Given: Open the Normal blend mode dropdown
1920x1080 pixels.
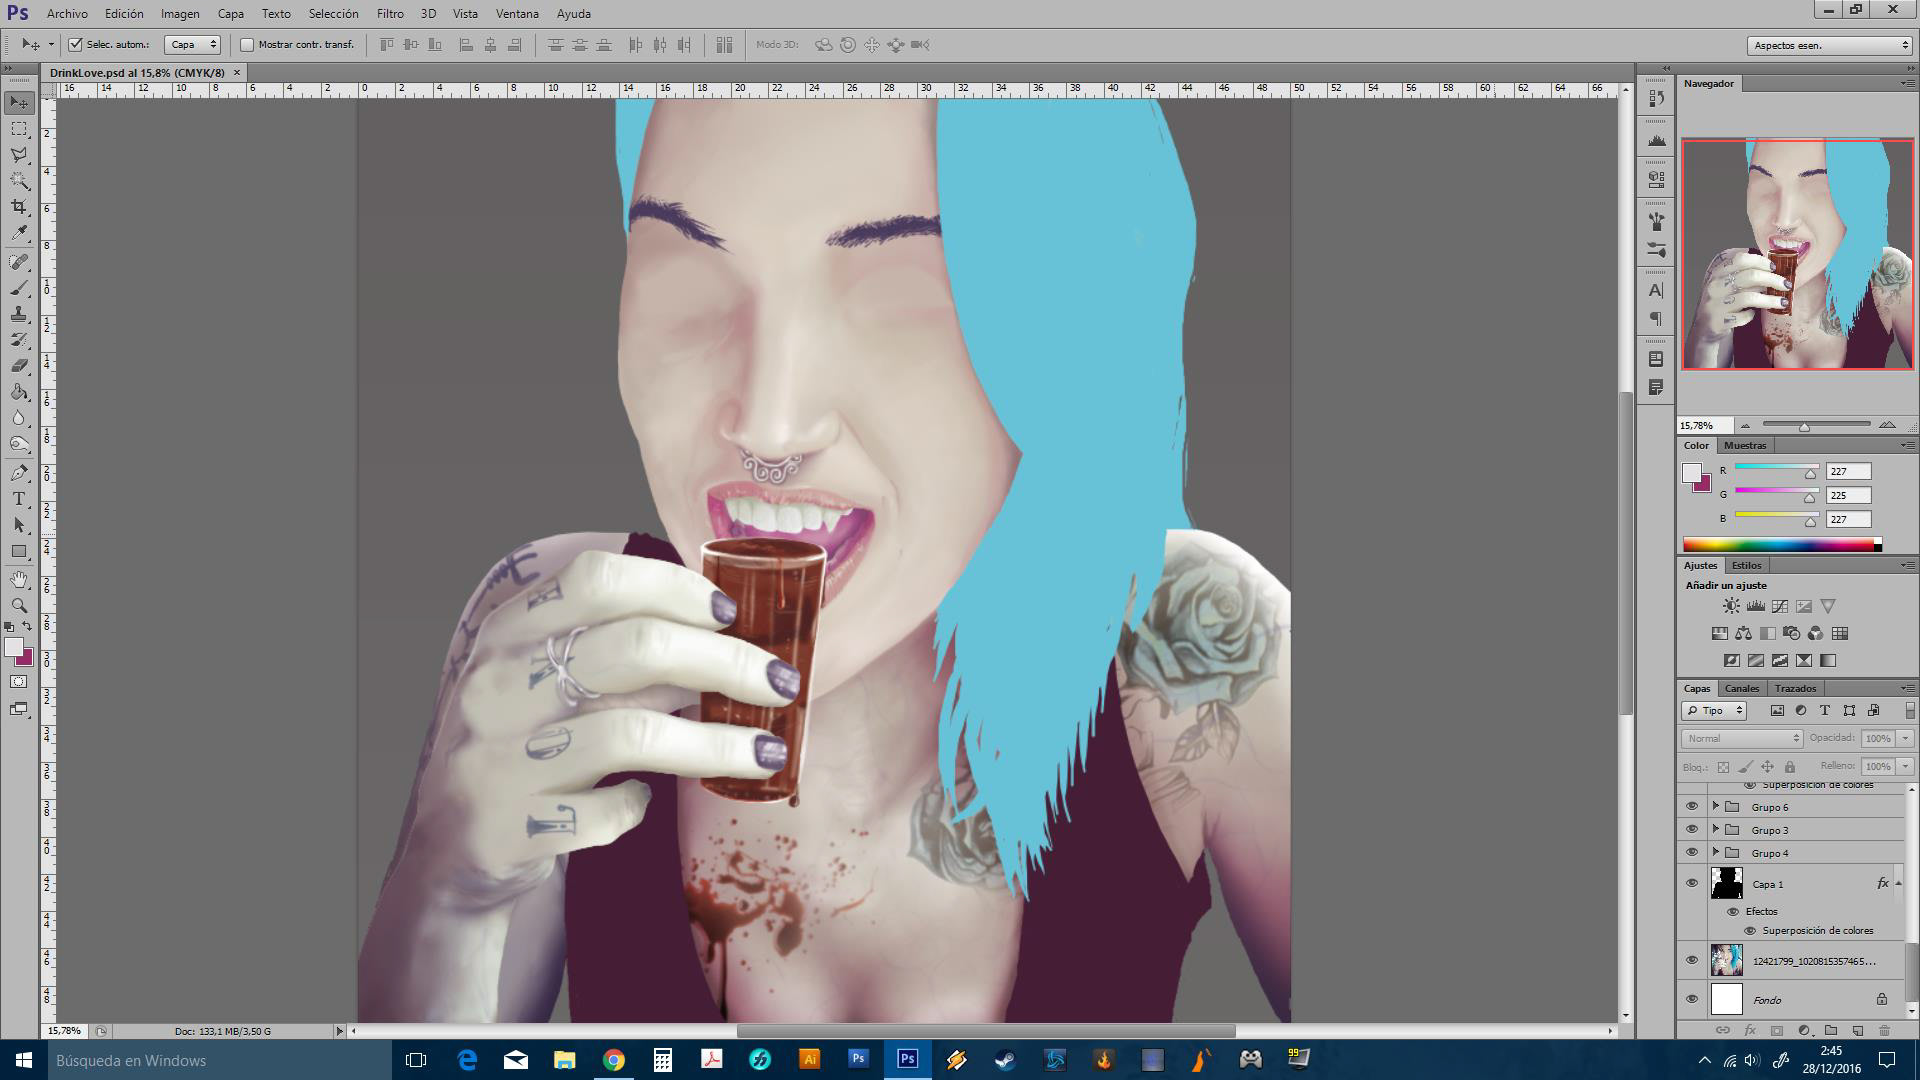Looking at the screenshot, I should [x=1741, y=738].
